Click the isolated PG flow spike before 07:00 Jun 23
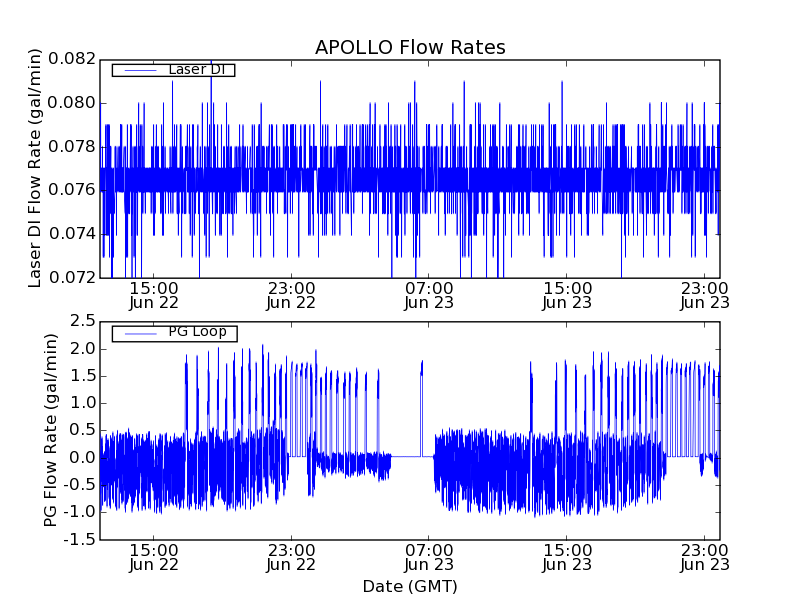 tap(422, 408)
